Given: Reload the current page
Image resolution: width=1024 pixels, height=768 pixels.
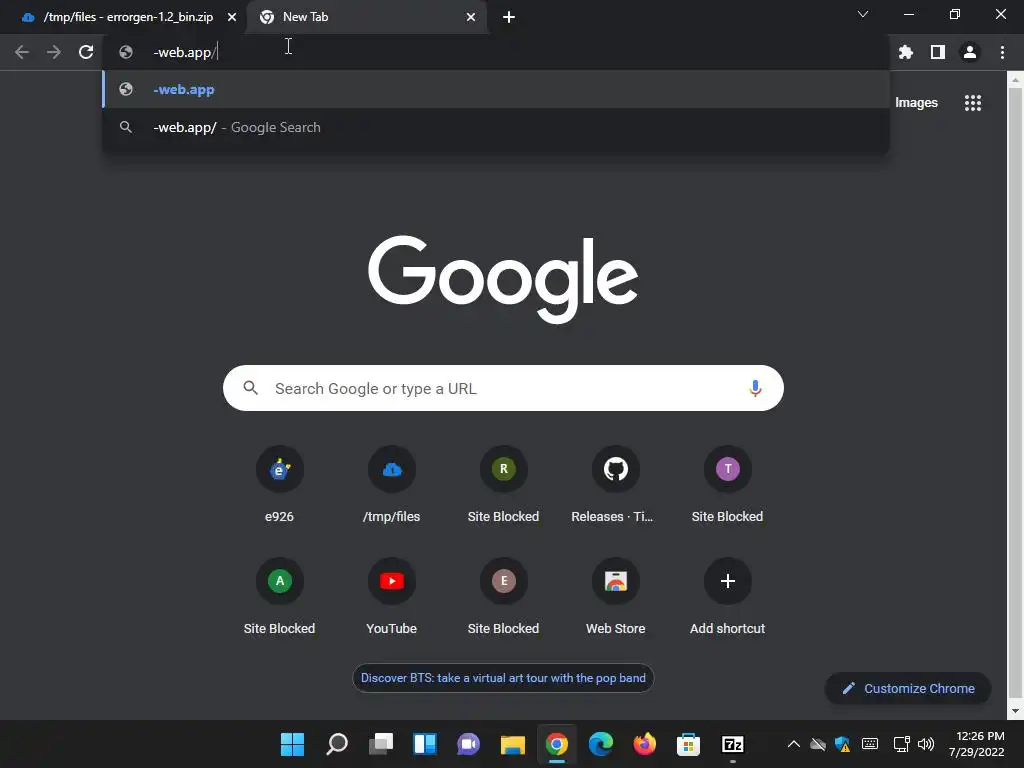Looking at the screenshot, I should click(x=86, y=52).
